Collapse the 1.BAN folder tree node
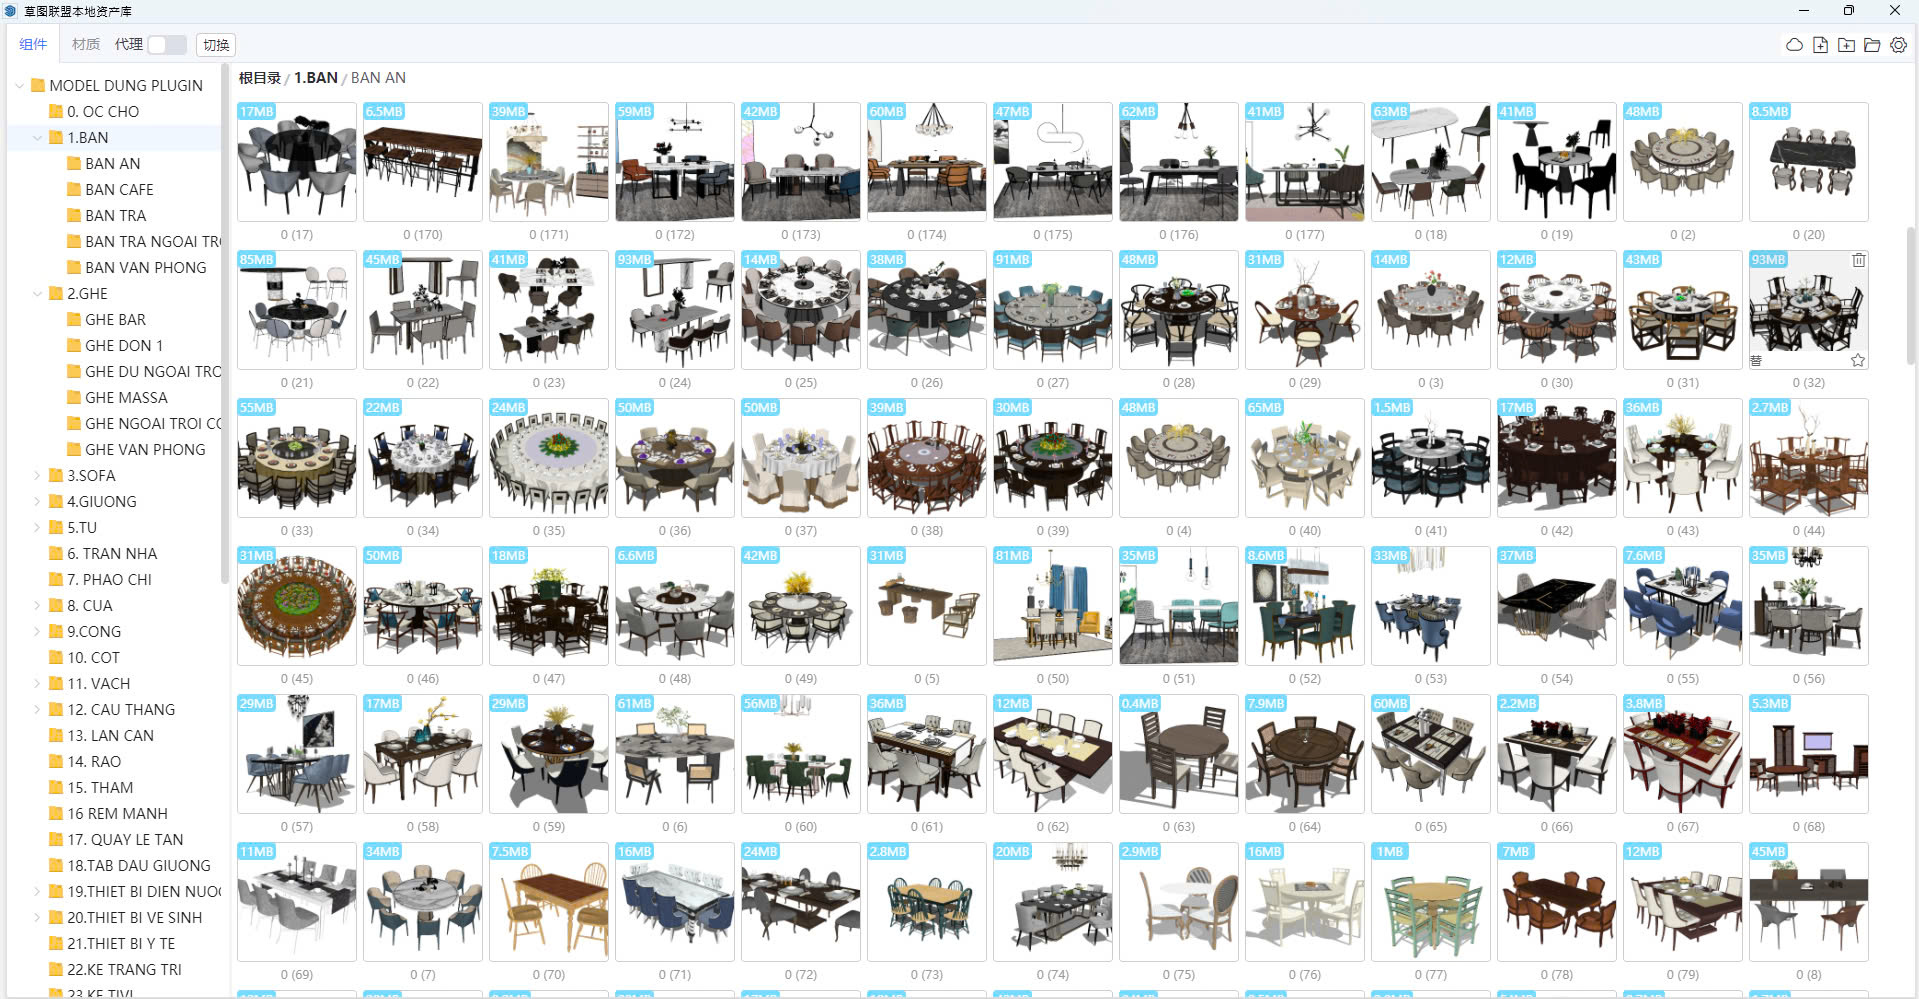The image size is (1919, 999). (x=38, y=138)
